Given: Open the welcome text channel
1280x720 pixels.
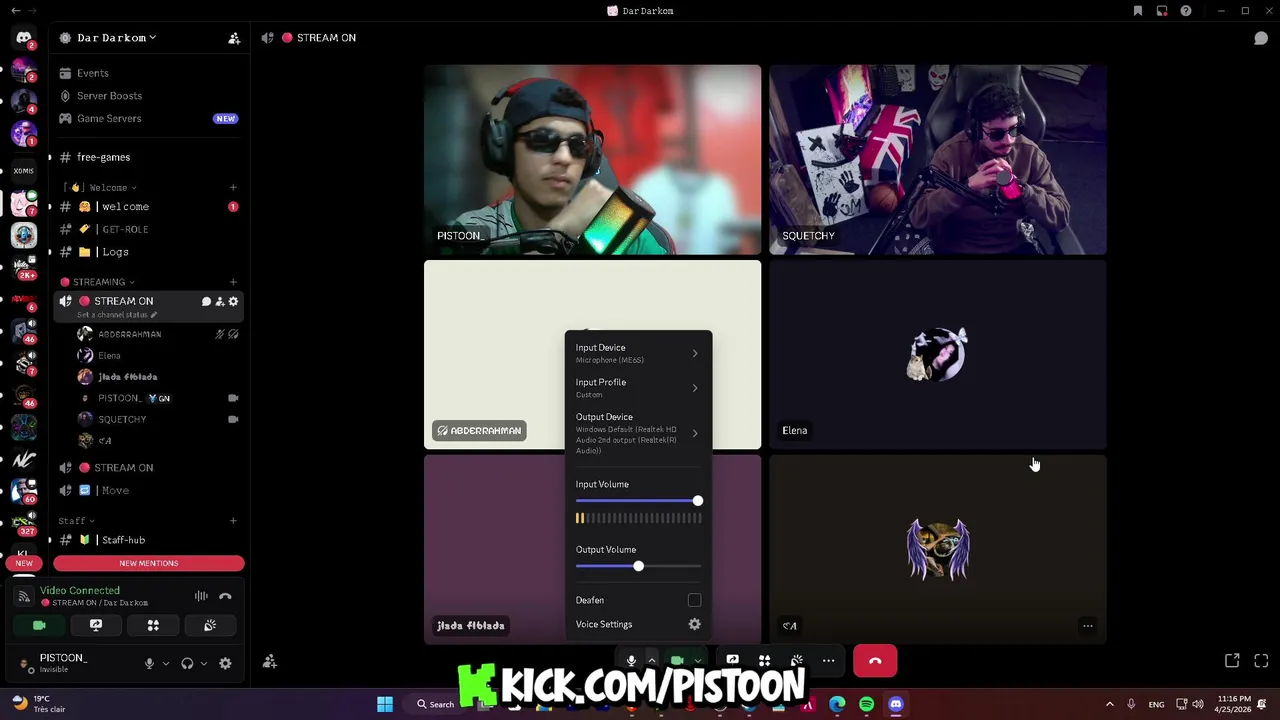Looking at the screenshot, I should point(148,207).
